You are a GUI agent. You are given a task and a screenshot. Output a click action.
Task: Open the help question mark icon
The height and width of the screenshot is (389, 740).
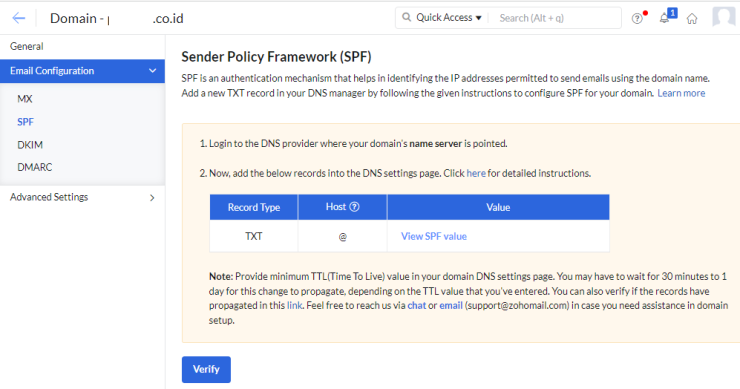tap(637, 18)
